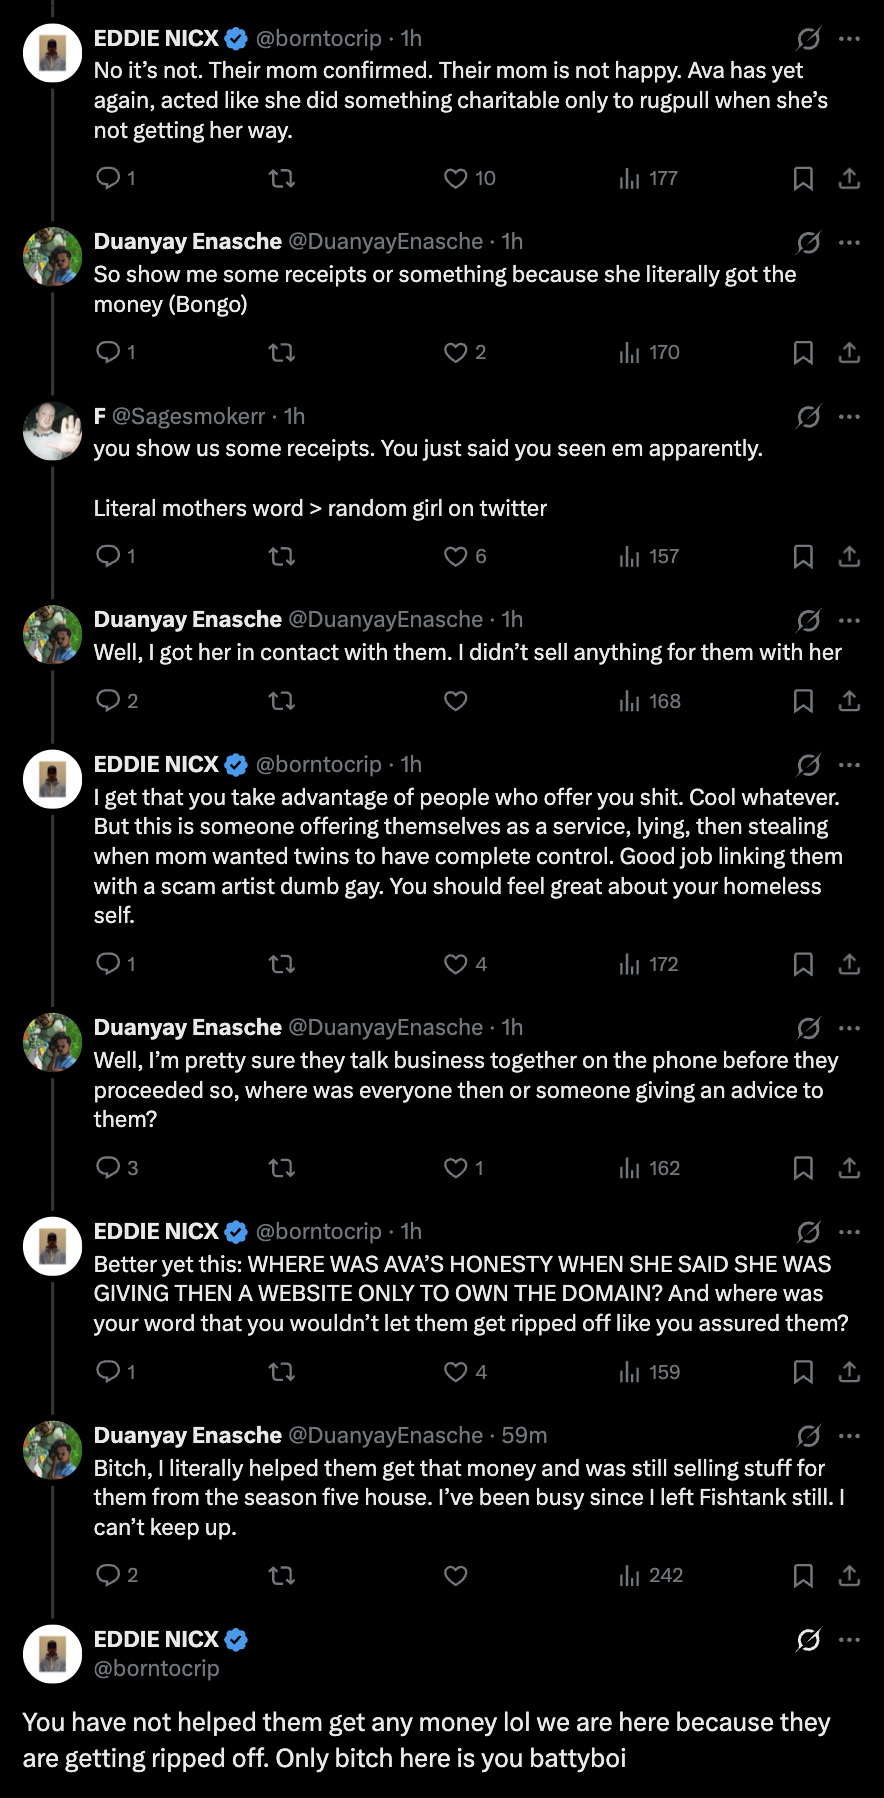884x1798 pixels.
Task: Click F's profile picture with raised hand
Action: pyautogui.click(x=52, y=431)
